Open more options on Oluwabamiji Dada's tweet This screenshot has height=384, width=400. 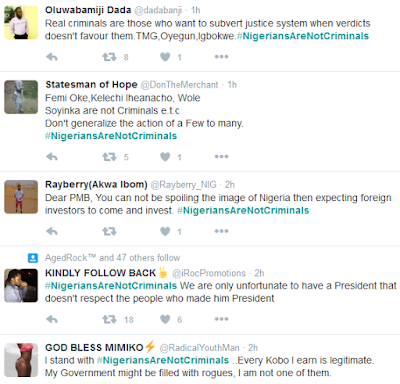(221, 57)
